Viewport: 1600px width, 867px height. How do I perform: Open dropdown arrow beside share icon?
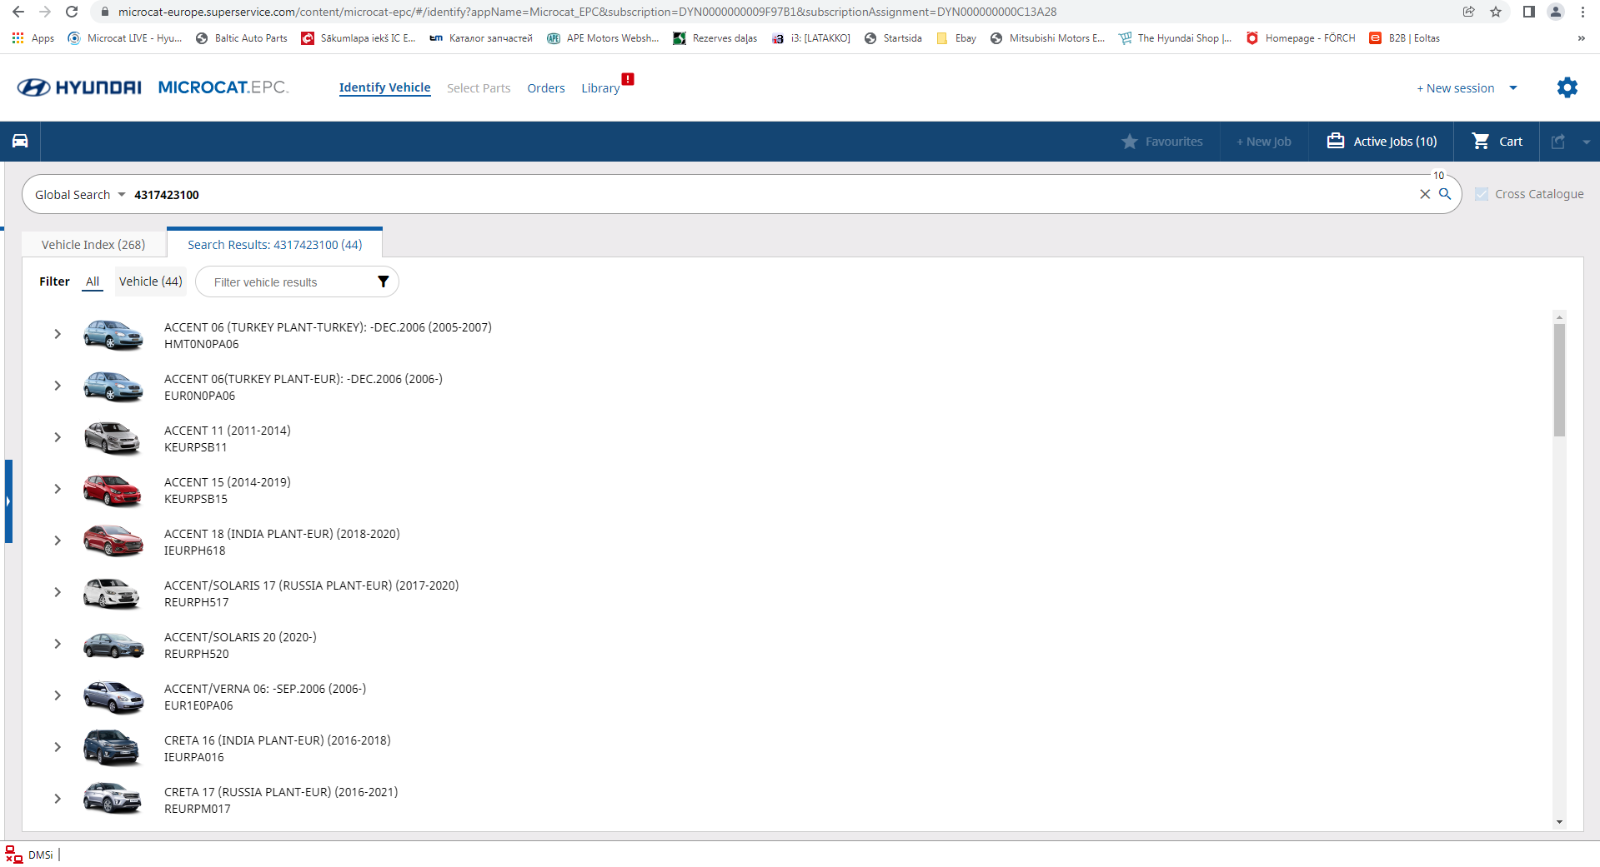(1586, 142)
